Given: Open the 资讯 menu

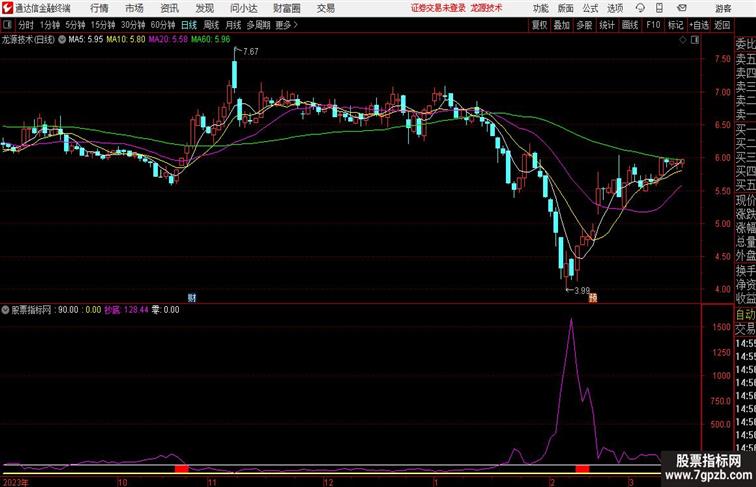Looking at the screenshot, I should click(x=169, y=8).
